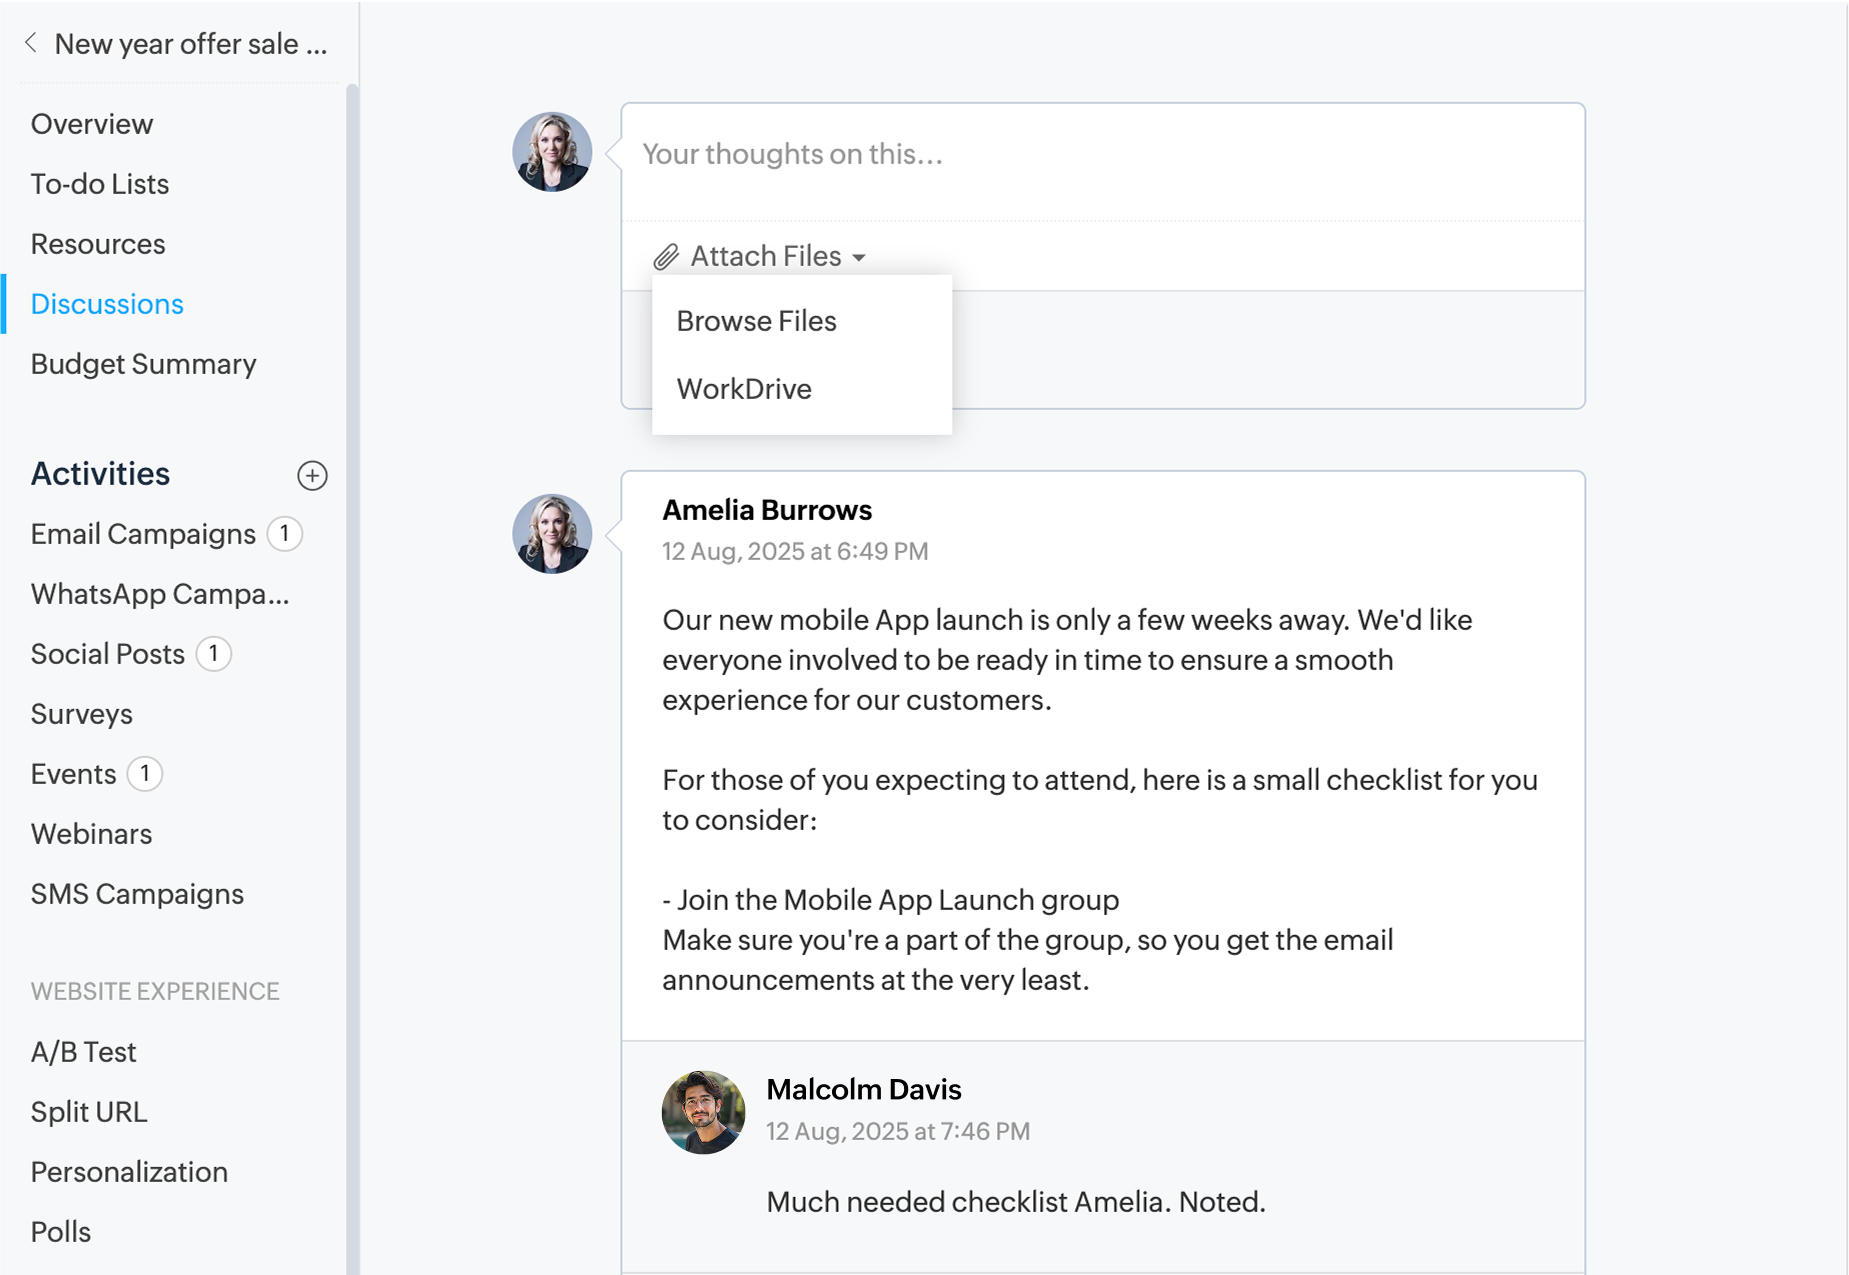1849x1275 pixels.
Task: Choose Browse Files from attach menu
Action: [756, 321]
